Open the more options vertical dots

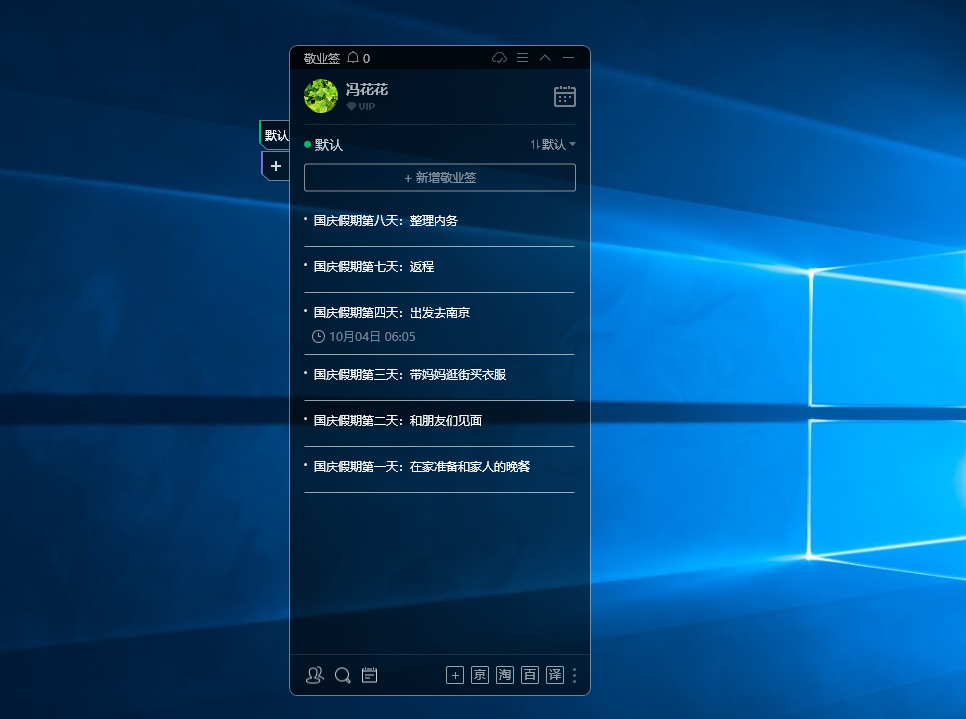575,675
